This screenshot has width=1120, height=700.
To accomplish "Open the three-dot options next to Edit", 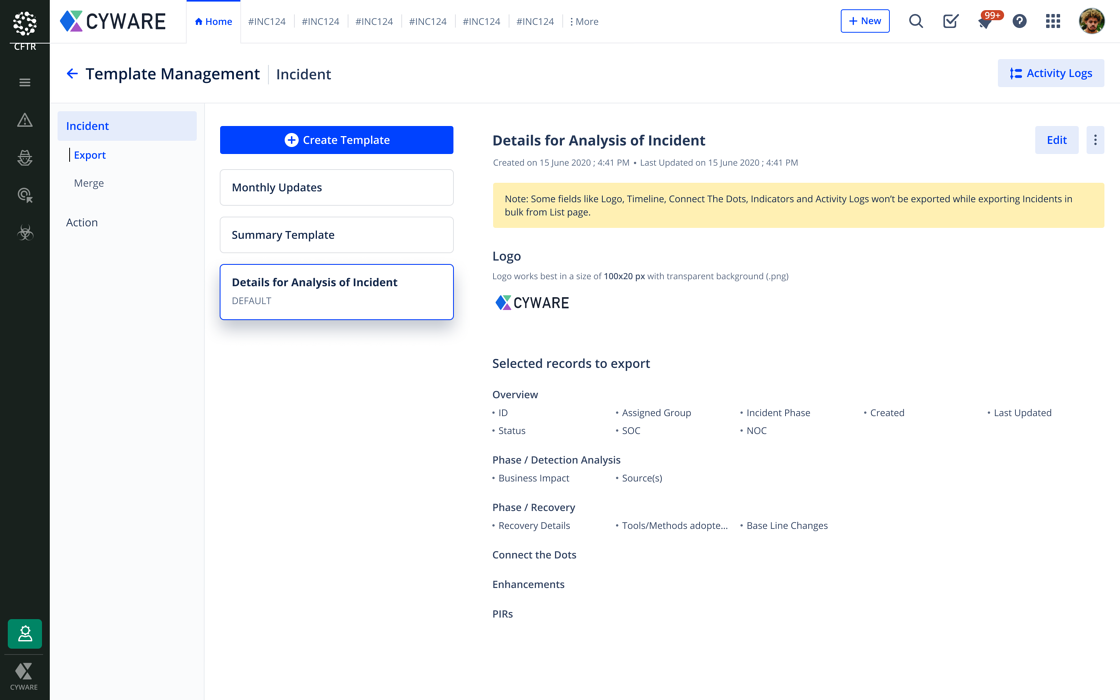I will pos(1095,140).
